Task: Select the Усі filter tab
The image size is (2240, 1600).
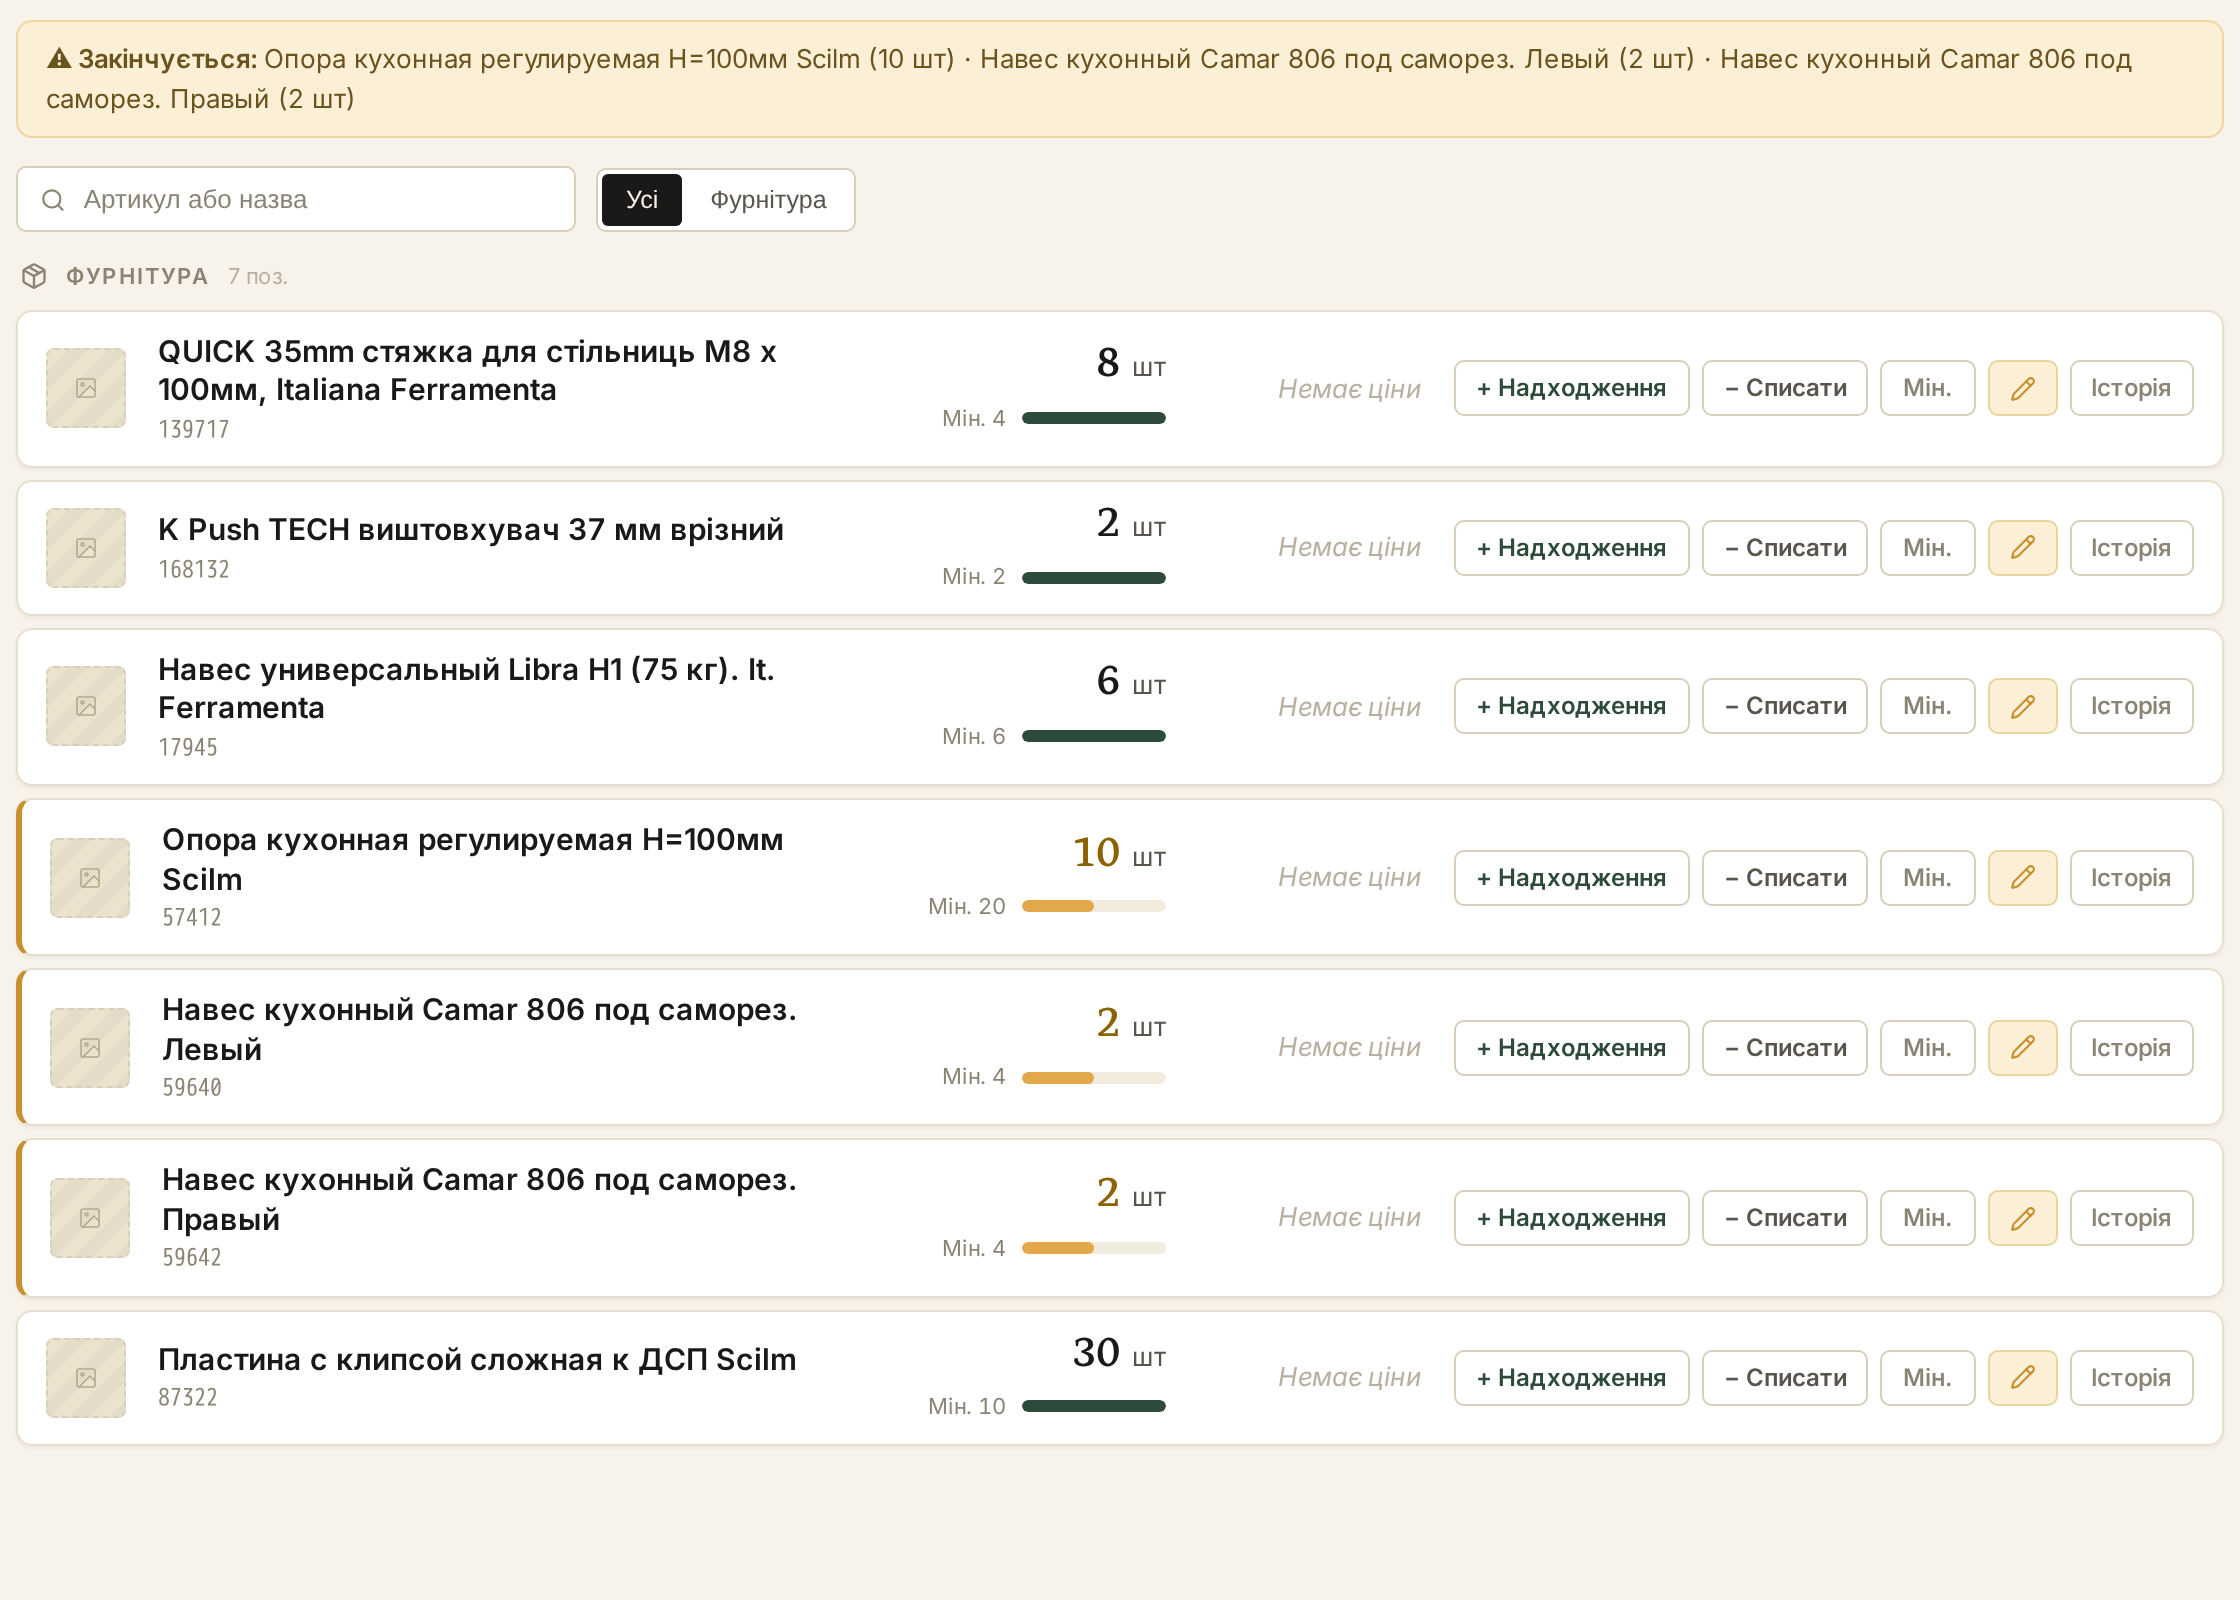Action: [642, 200]
